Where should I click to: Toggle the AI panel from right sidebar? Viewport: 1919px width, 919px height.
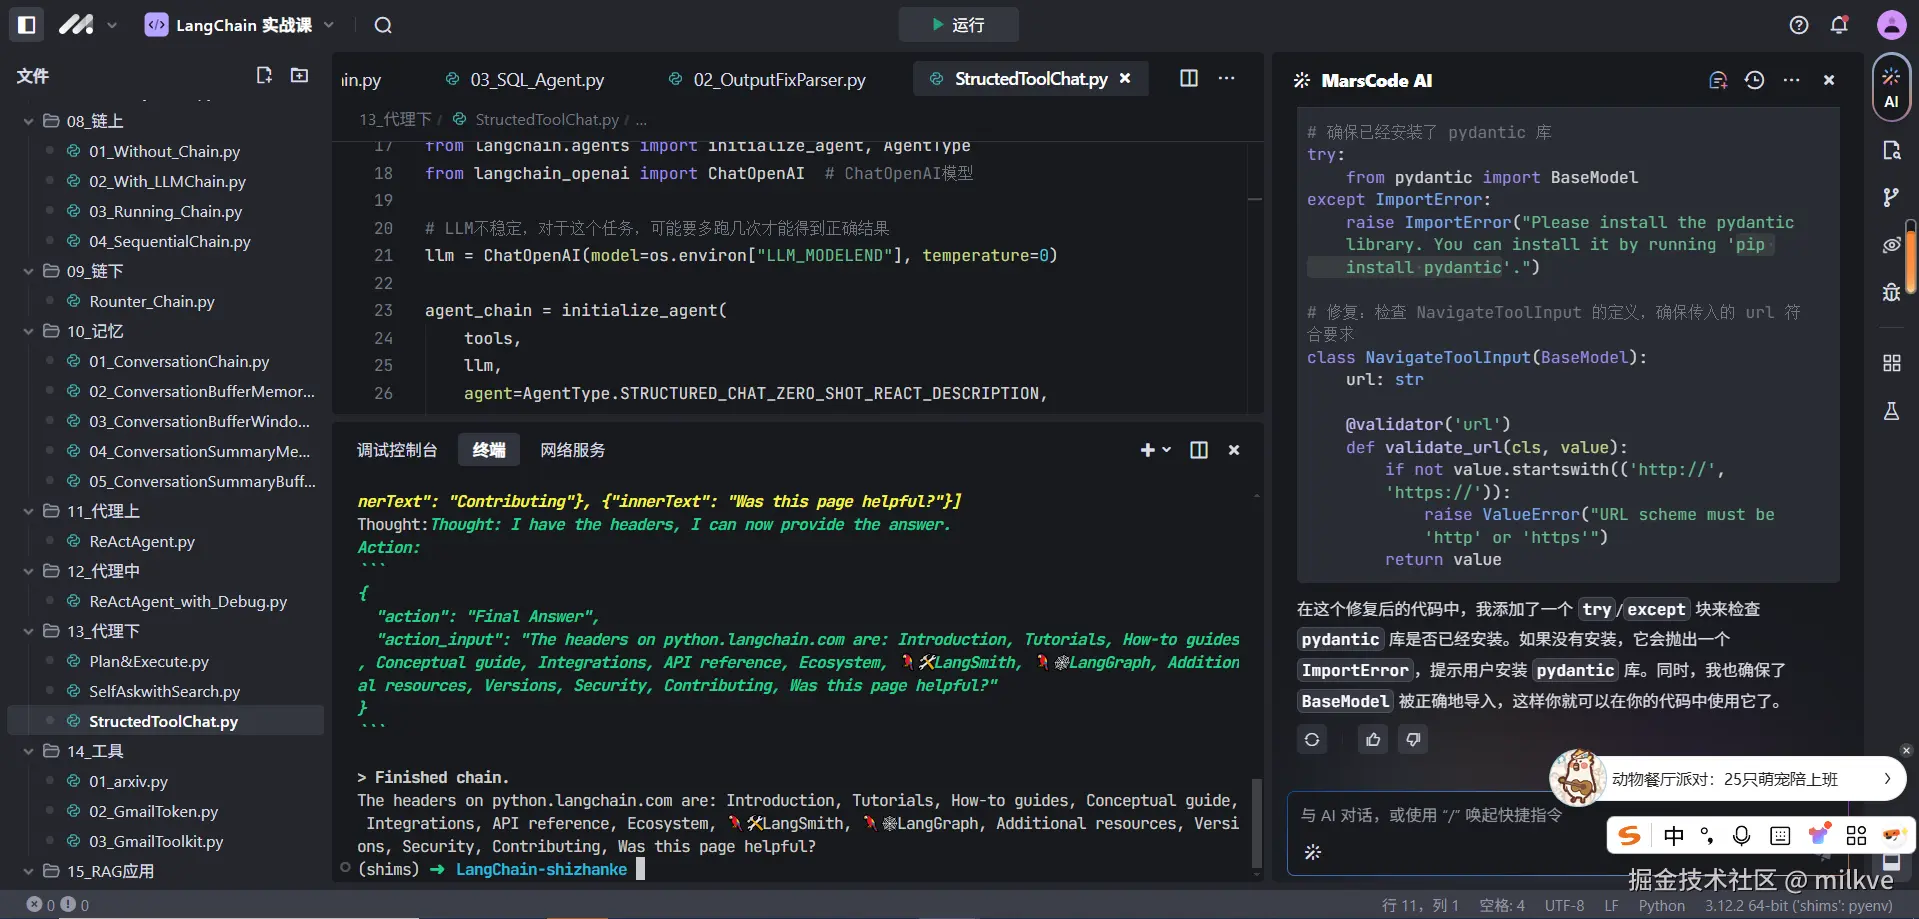(x=1891, y=88)
